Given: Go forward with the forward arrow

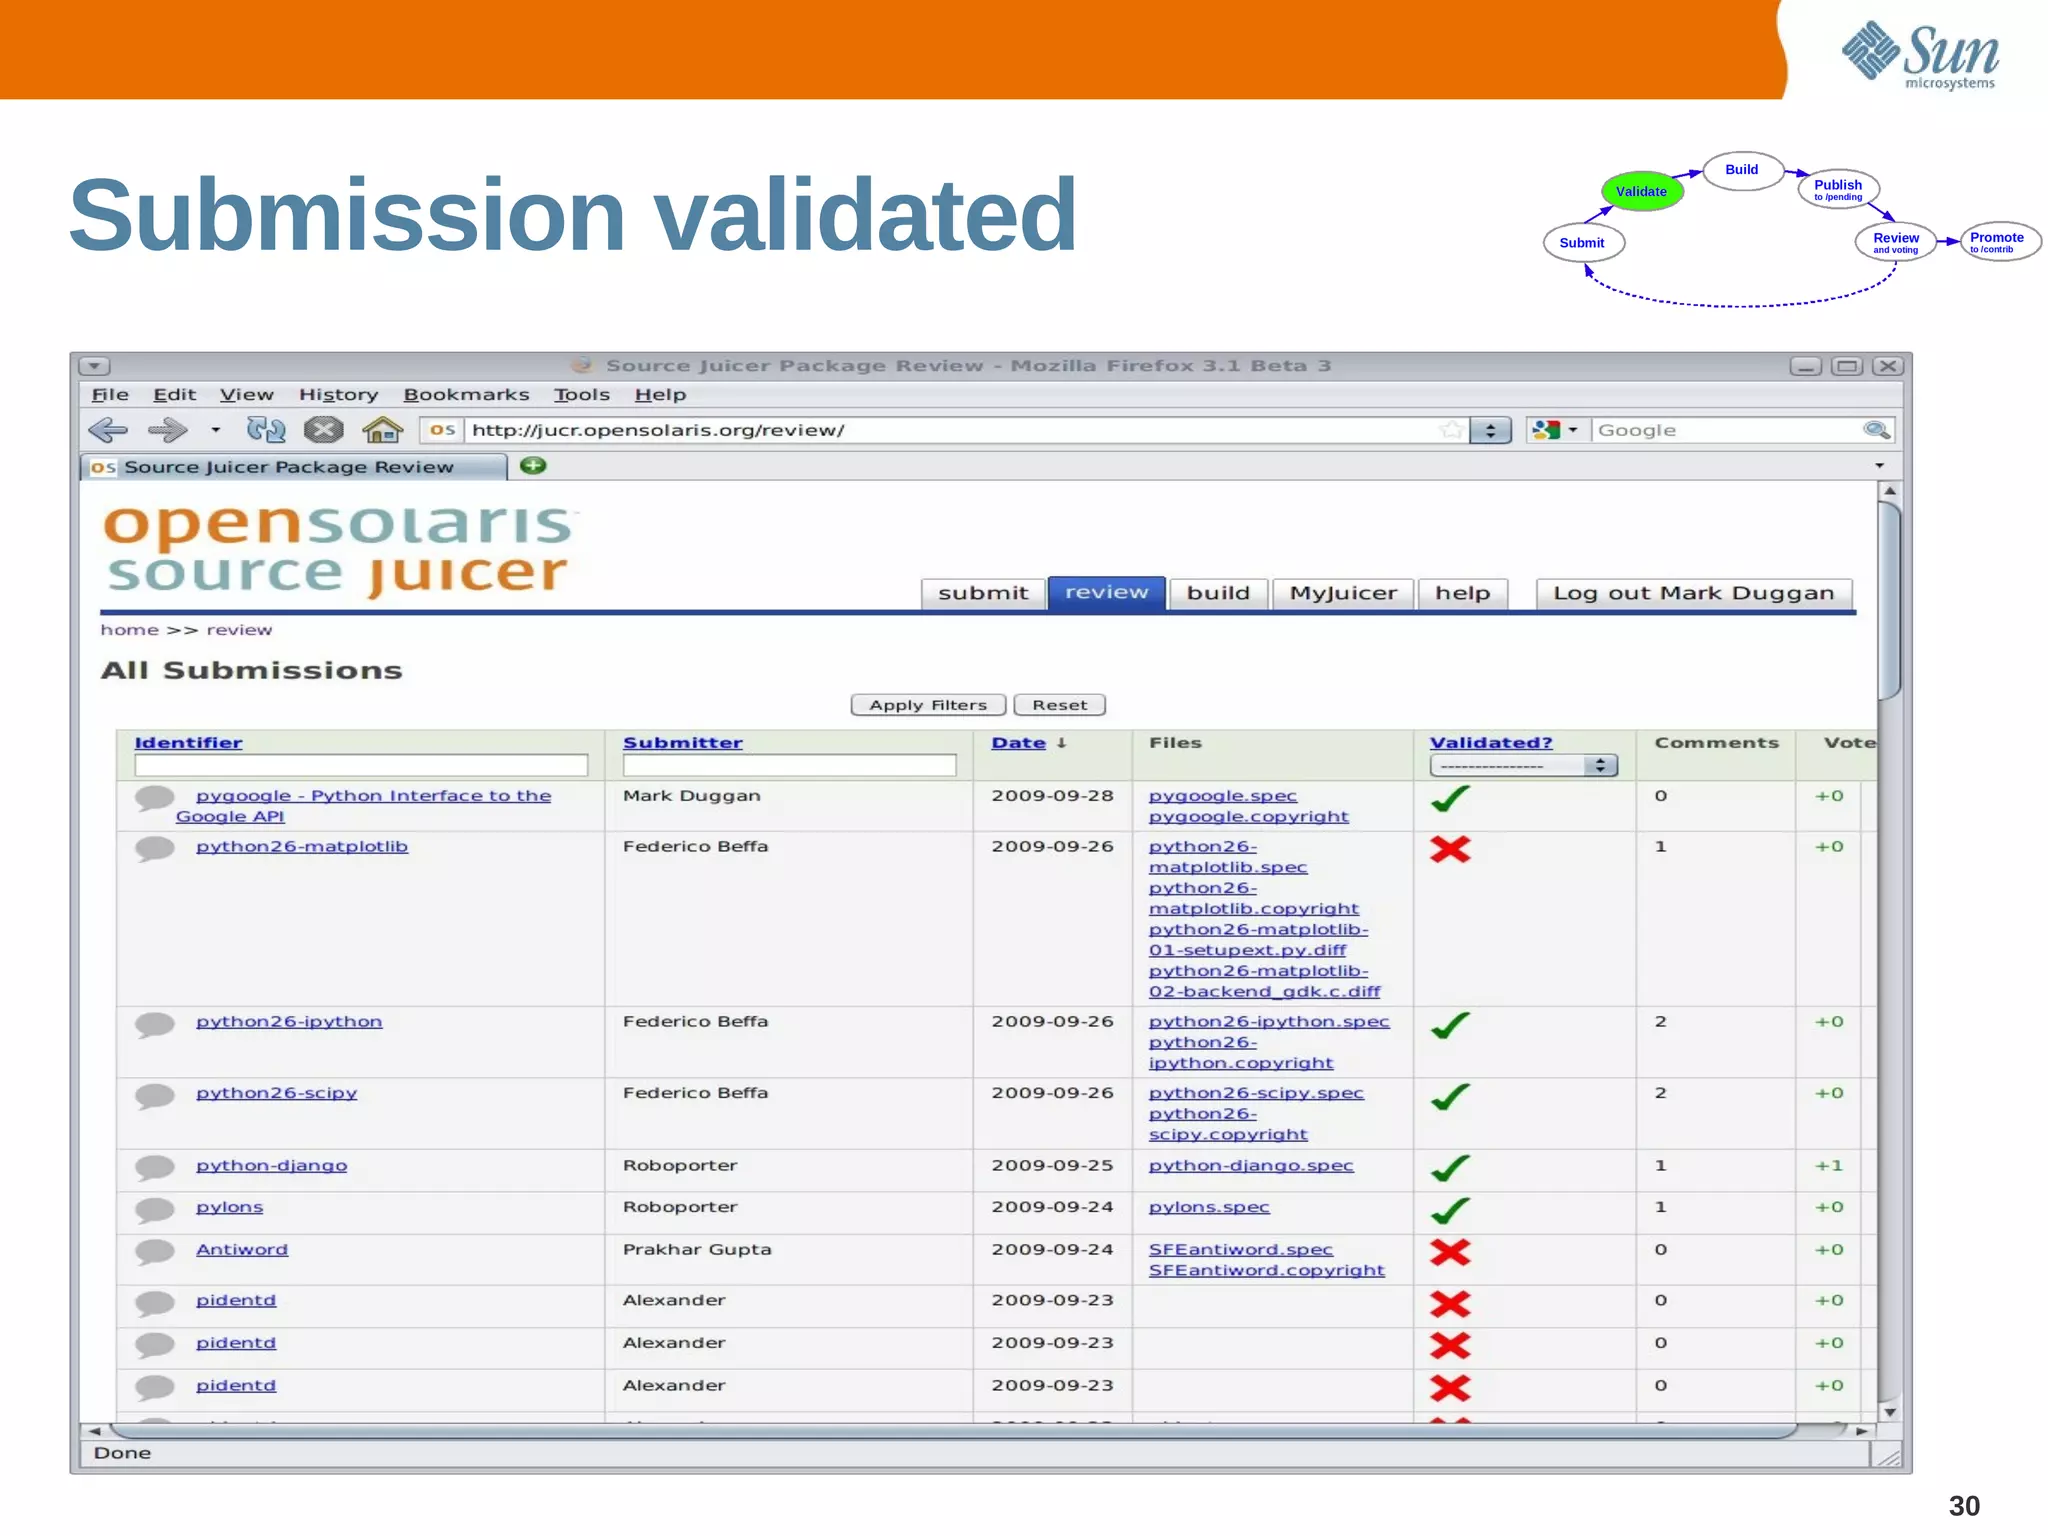Looking at the screenshot, I should (167, 430).
